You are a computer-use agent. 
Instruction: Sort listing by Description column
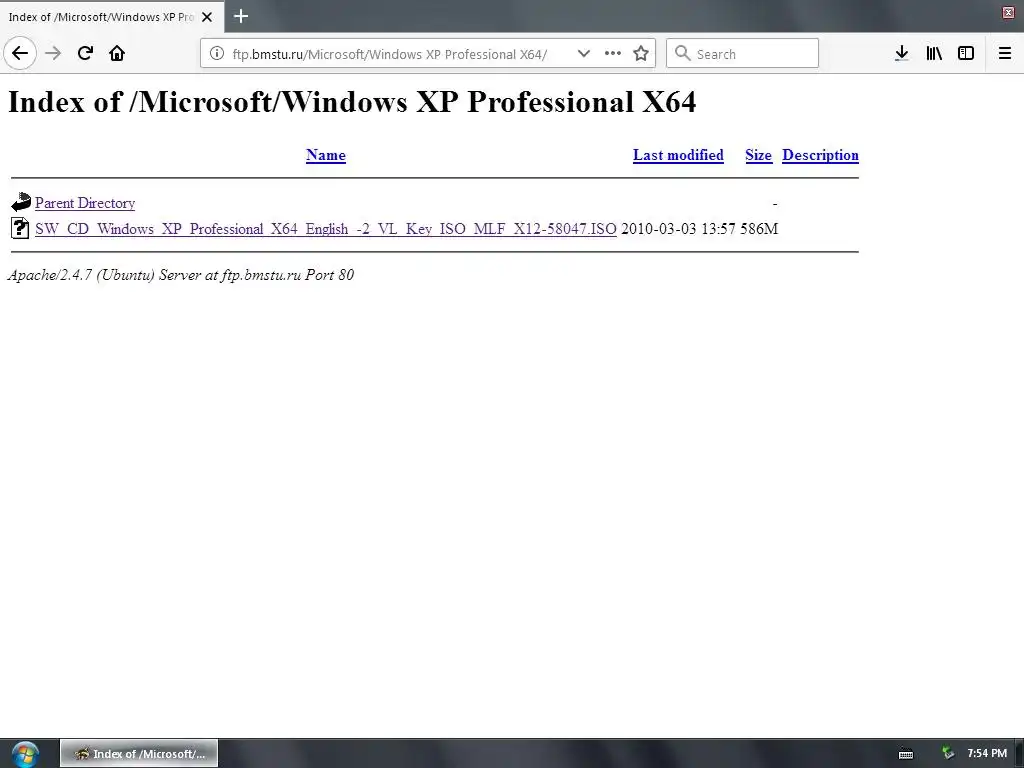coord(820,155)
